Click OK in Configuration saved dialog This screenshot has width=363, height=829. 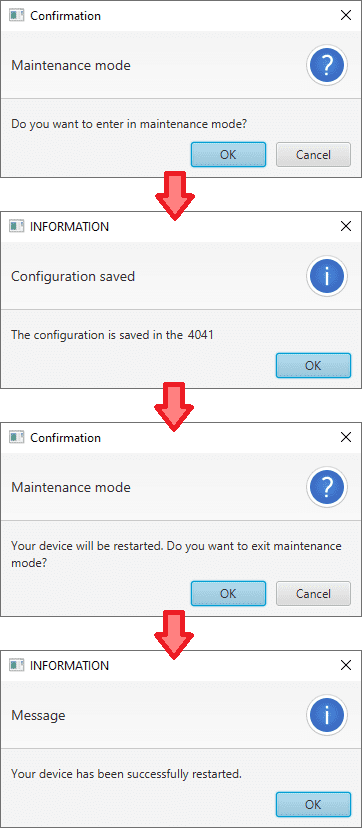(313, 365)
